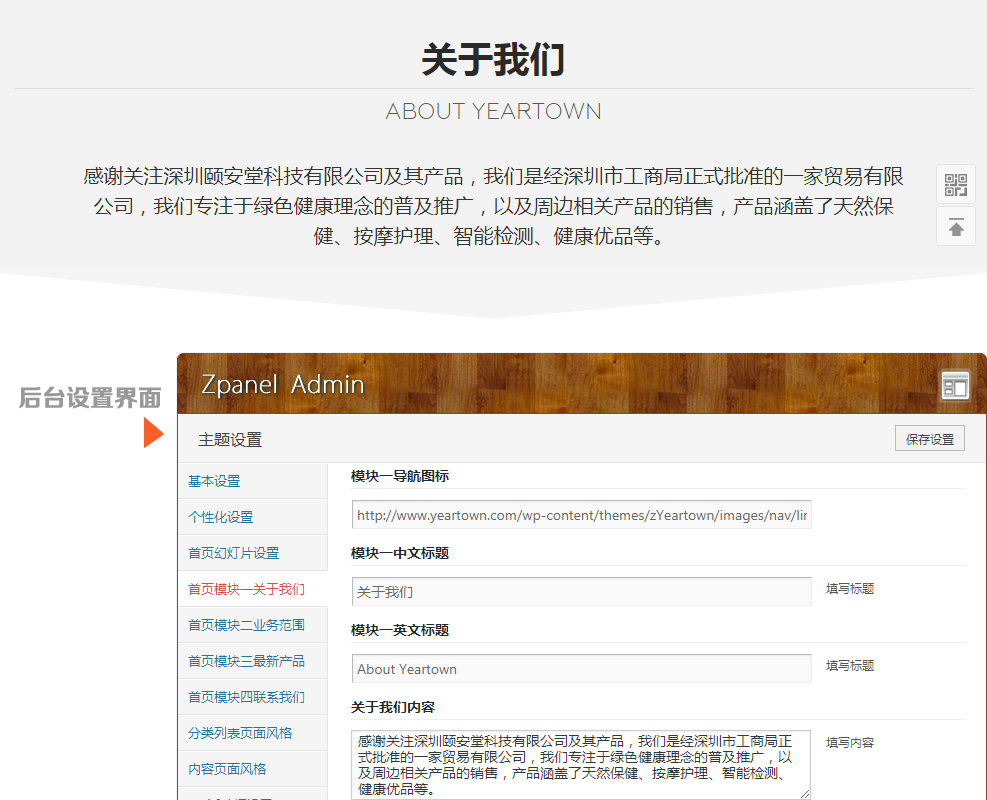This screenshot has height=800, width=987.
Task: Click the About Yeartown title input field
Action: (x=582, y=668)
